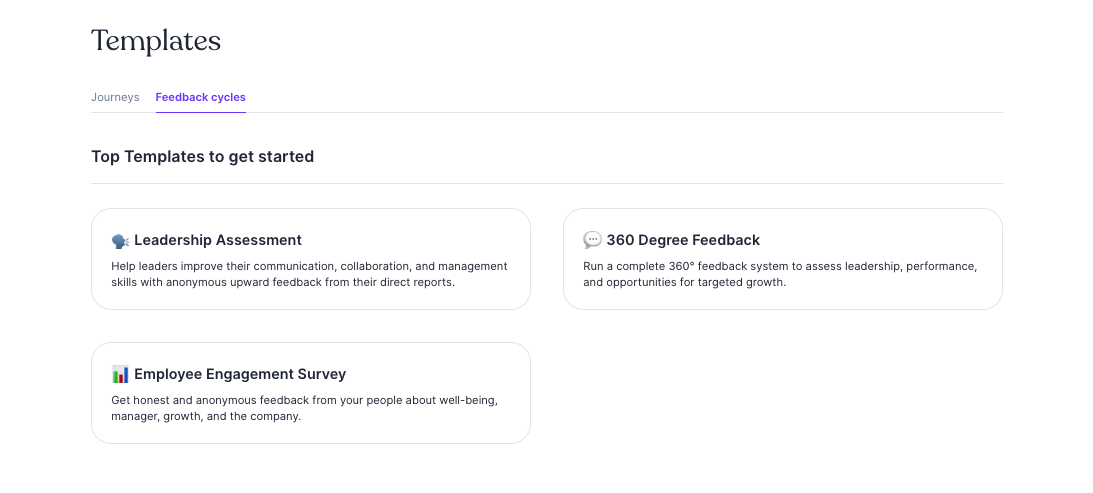
Task: Click the "manager, growth, and the company" text line
Action: coord(206,416)
